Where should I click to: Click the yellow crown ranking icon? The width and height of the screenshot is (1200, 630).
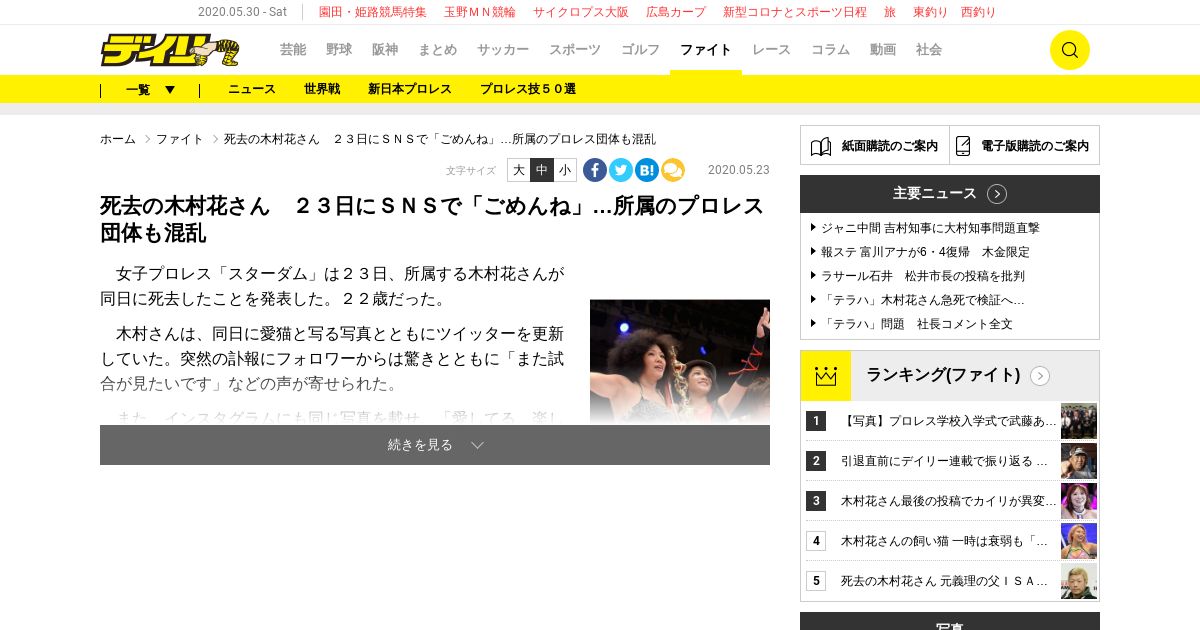[x=826, y=376]
